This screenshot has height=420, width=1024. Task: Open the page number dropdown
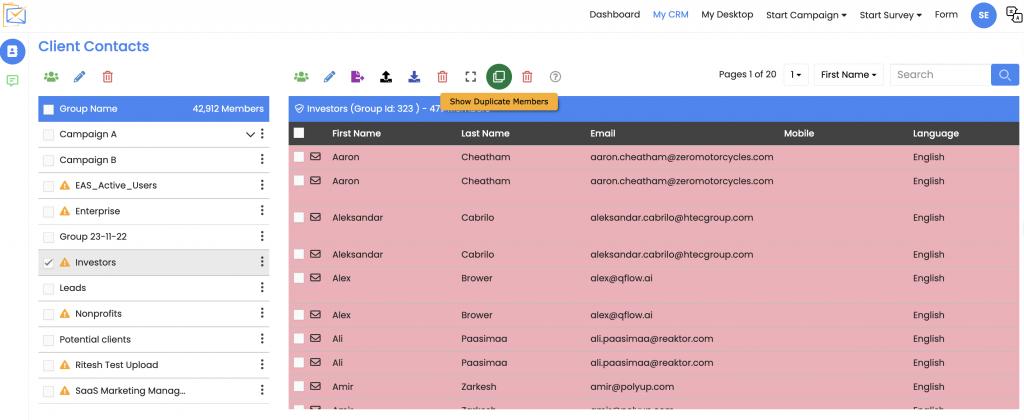(796, 75)
